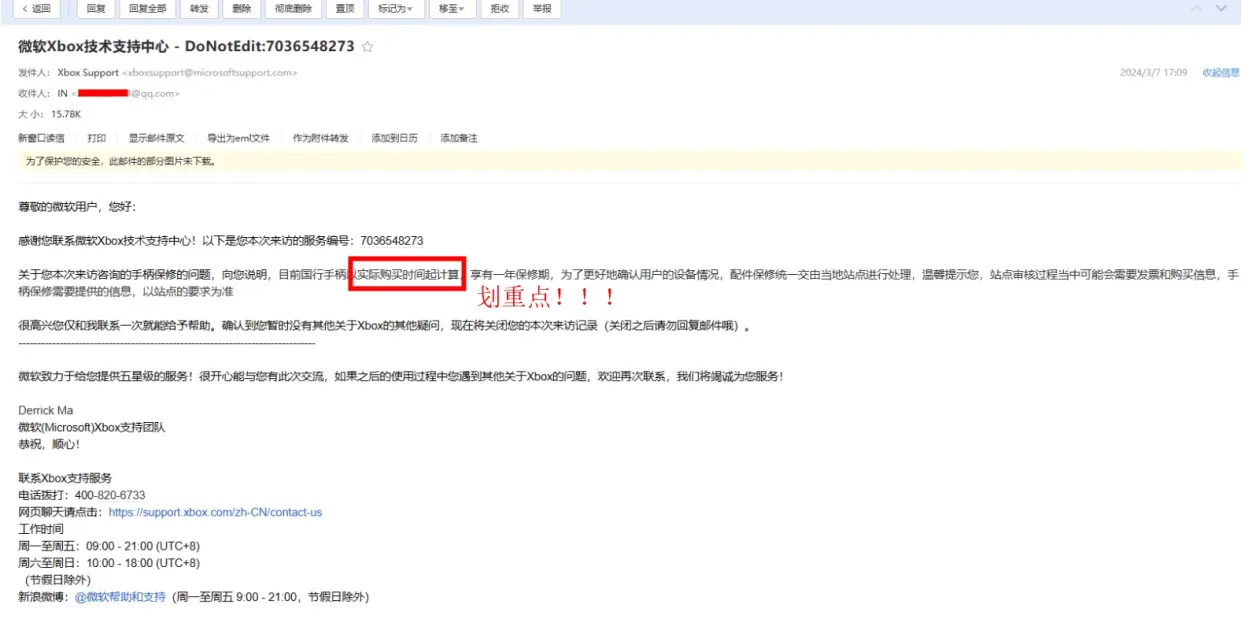
Task: Click the 举报 report button
Action: [x=541, y=8]
